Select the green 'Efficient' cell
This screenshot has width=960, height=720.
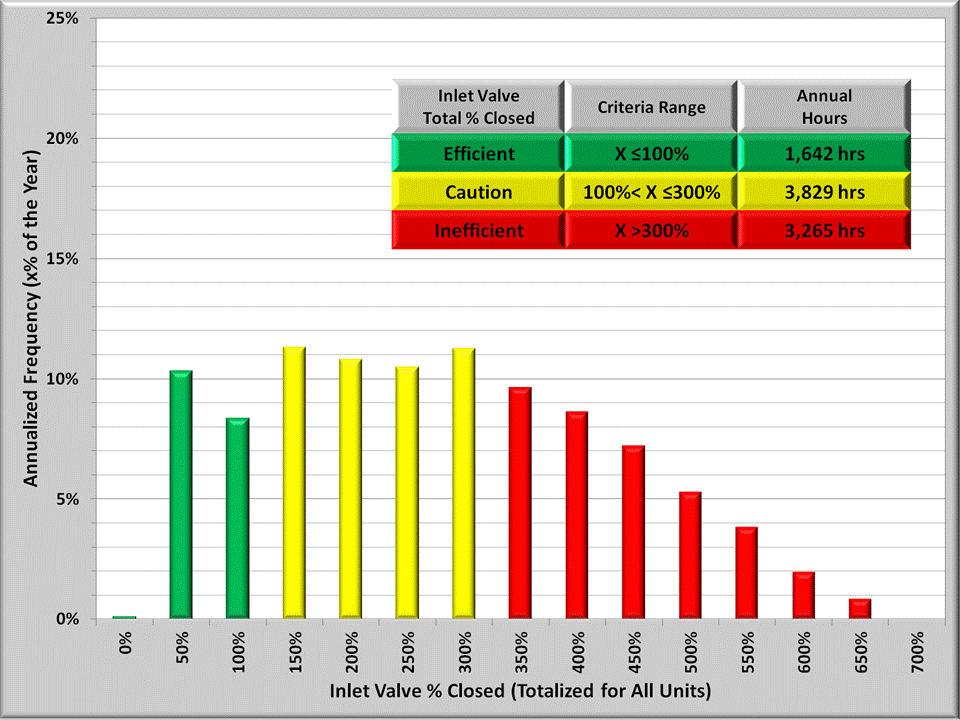[x=478, y=153]
